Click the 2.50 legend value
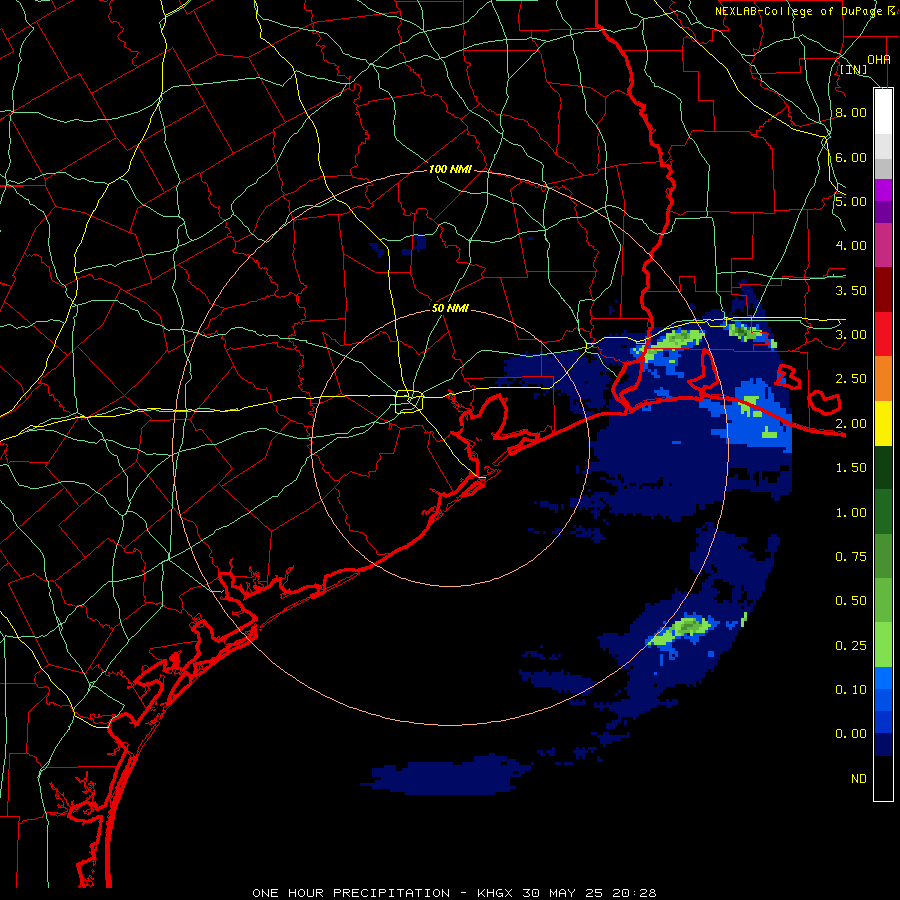Image resolution: width=900 pixels, height=900 pixels. pyautogui.click(x=851, y=379)
